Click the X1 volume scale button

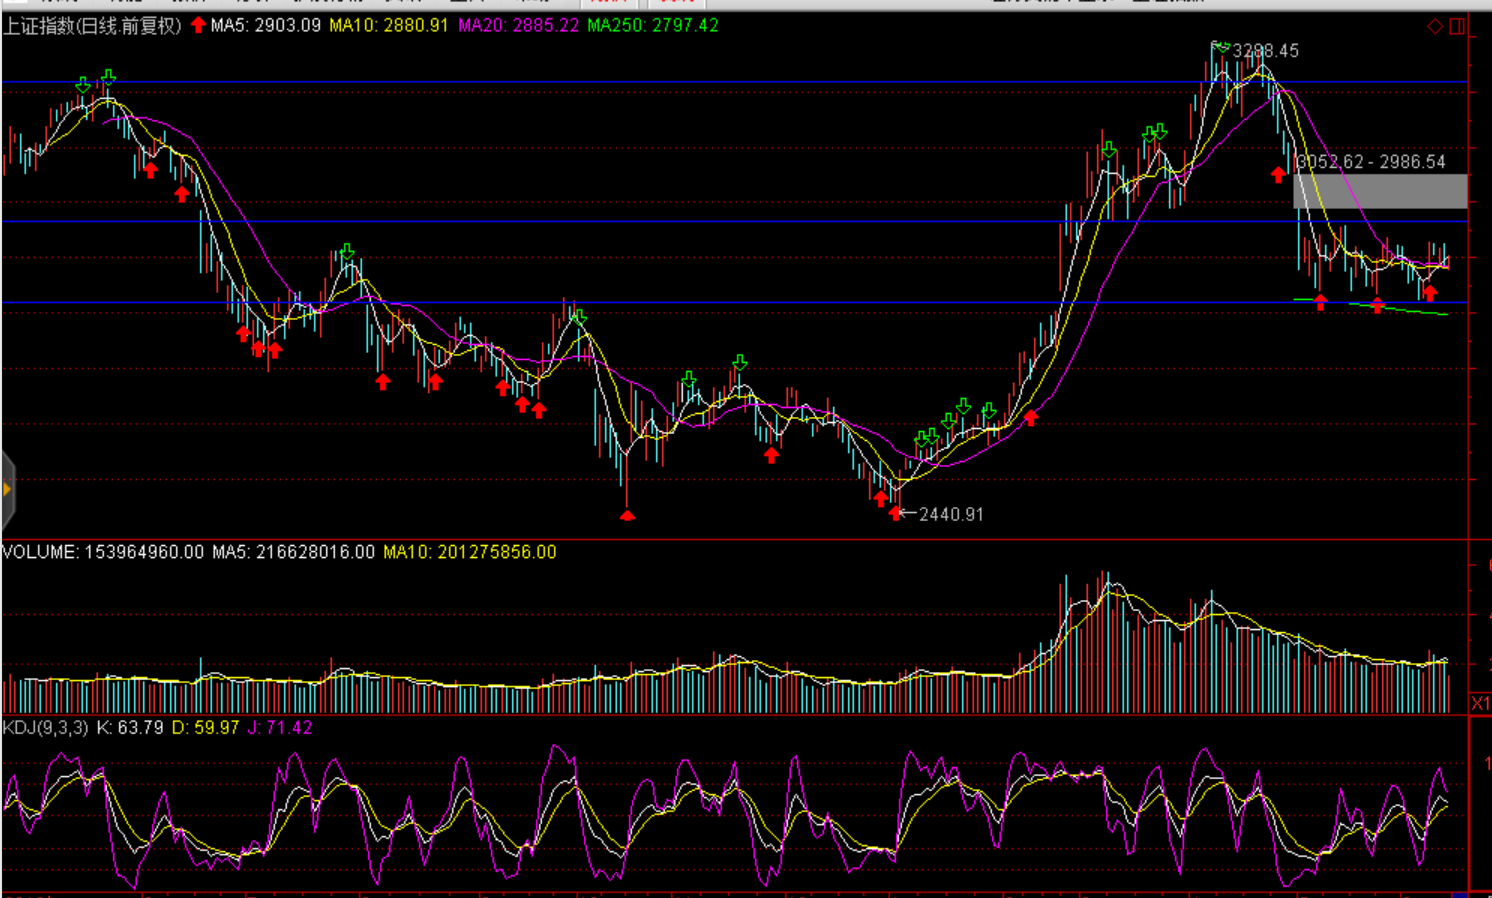click(1480, 704)
